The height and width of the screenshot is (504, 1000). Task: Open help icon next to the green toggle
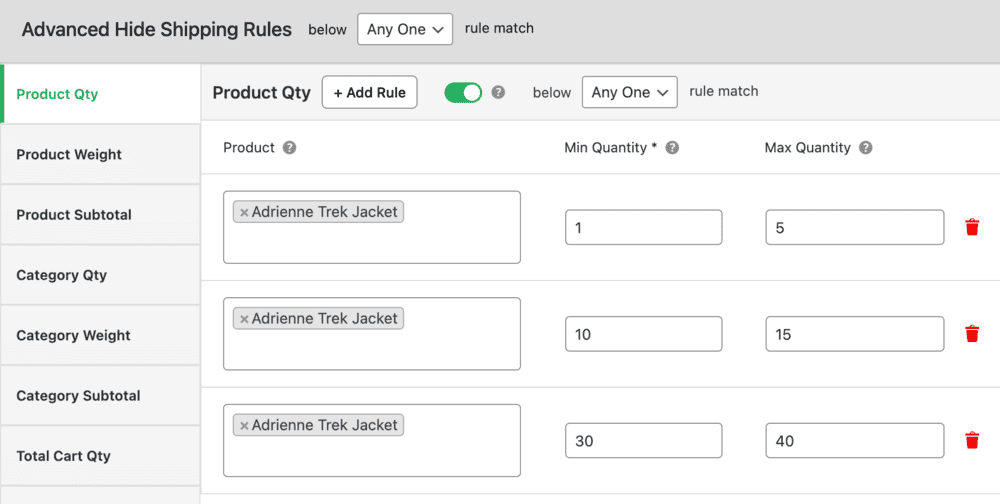pos(499,93)
